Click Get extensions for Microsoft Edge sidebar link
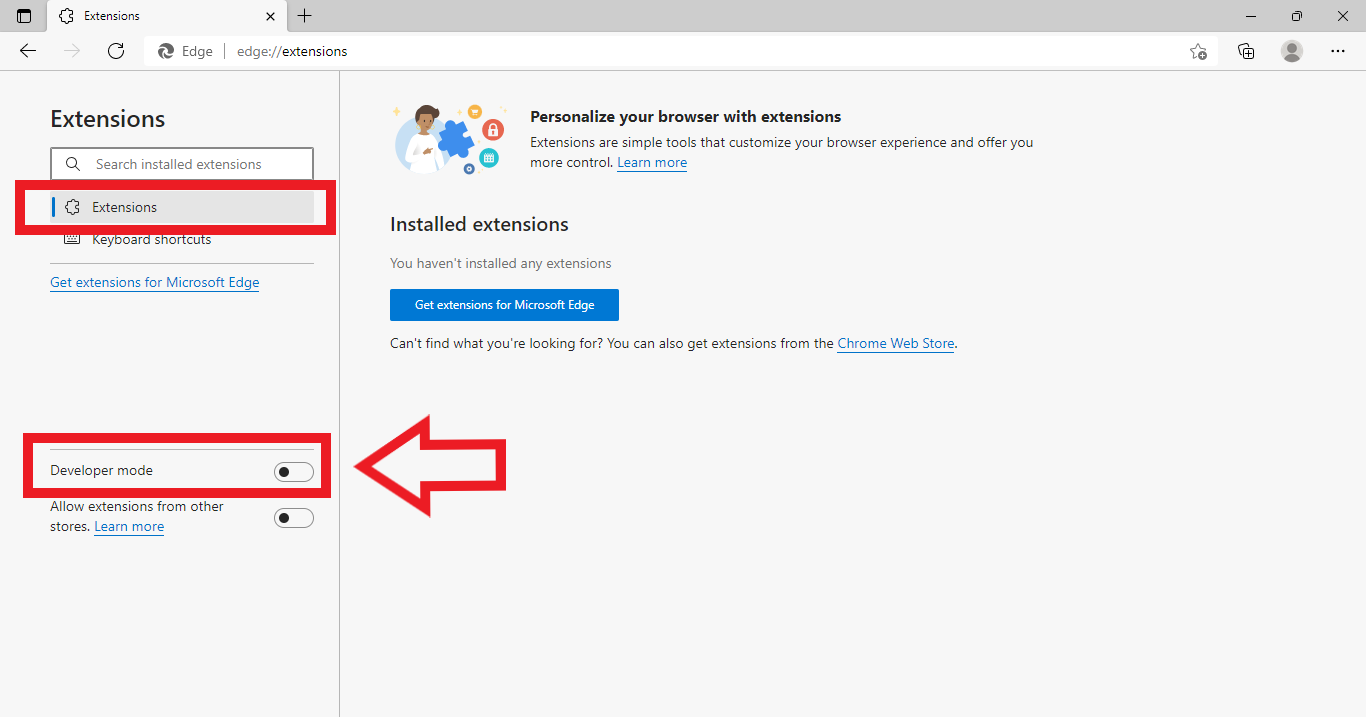This screenshot has height=717, width=1366. coord(154,282)
